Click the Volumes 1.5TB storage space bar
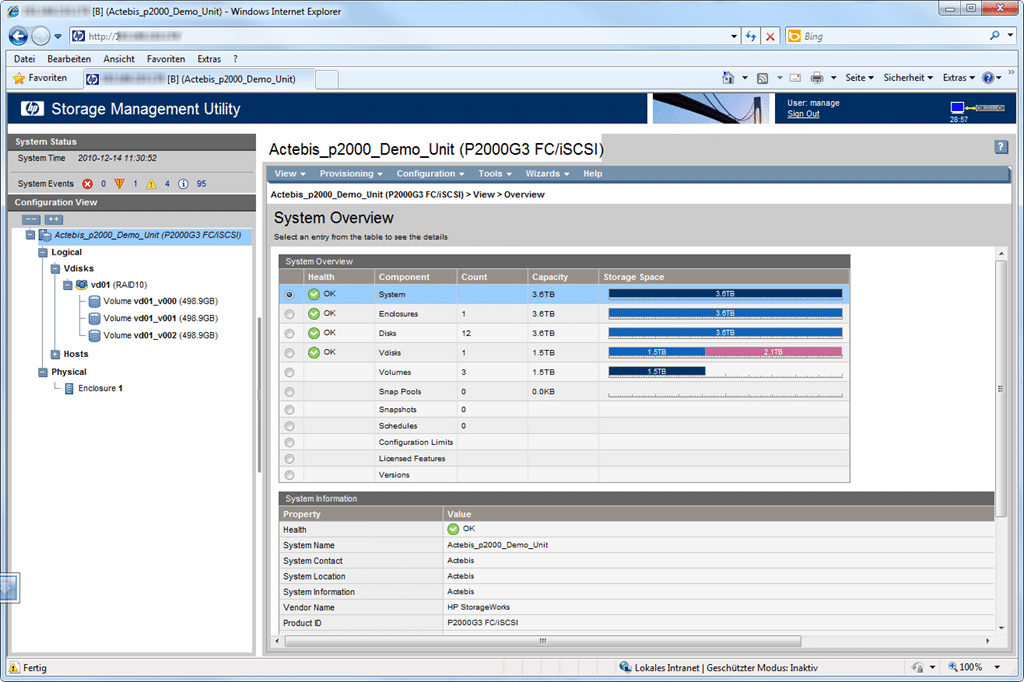Viewport: 1024px width, 682px height. [656, 372]
